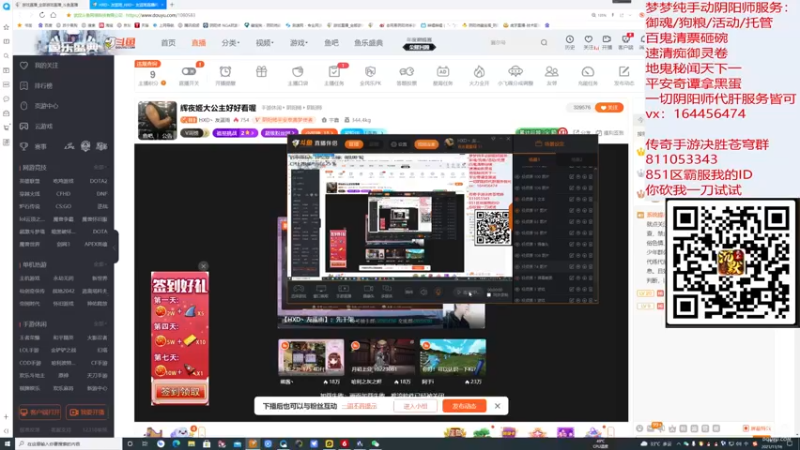Screen dimensions: 800x450
Task: Click 我要开播 button in sidebar
Action: tap(87, 412)
